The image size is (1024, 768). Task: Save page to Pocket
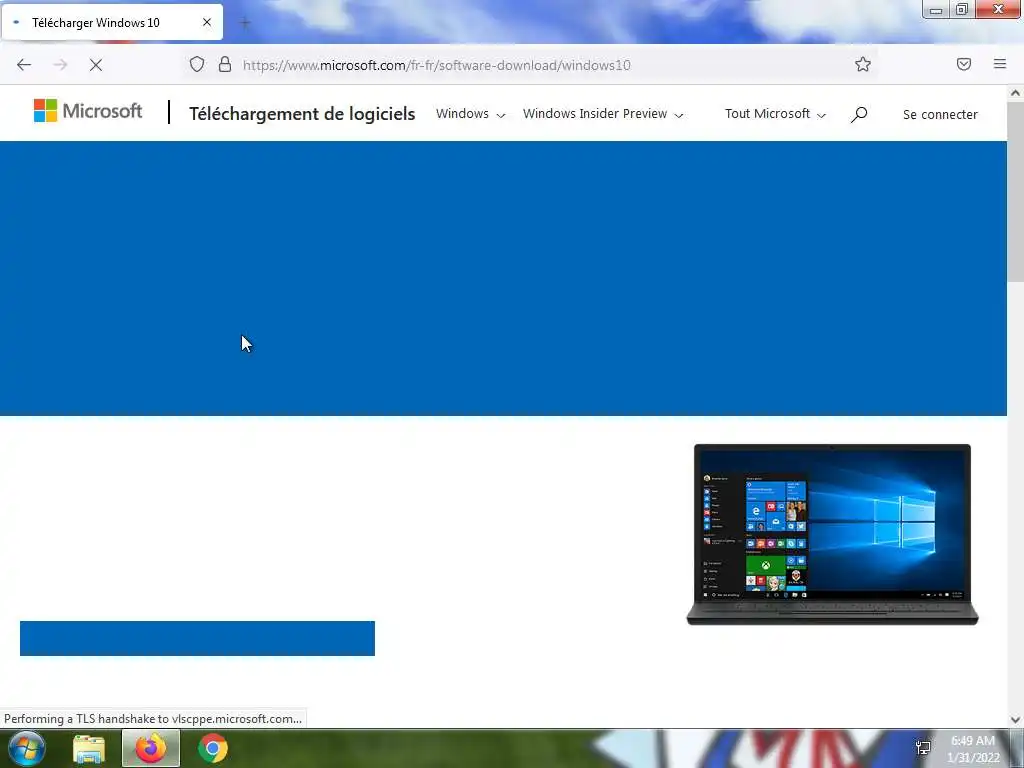click(x=964, y=64)
